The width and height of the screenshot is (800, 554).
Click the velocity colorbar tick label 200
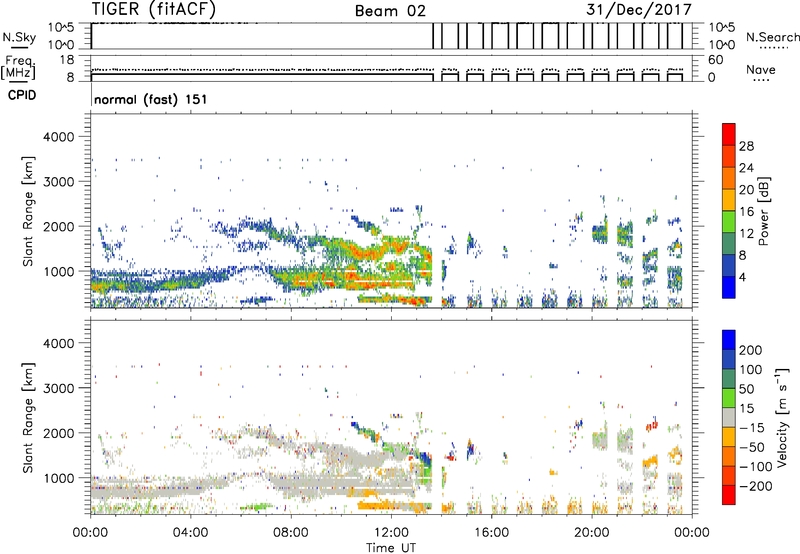(751, 350)
